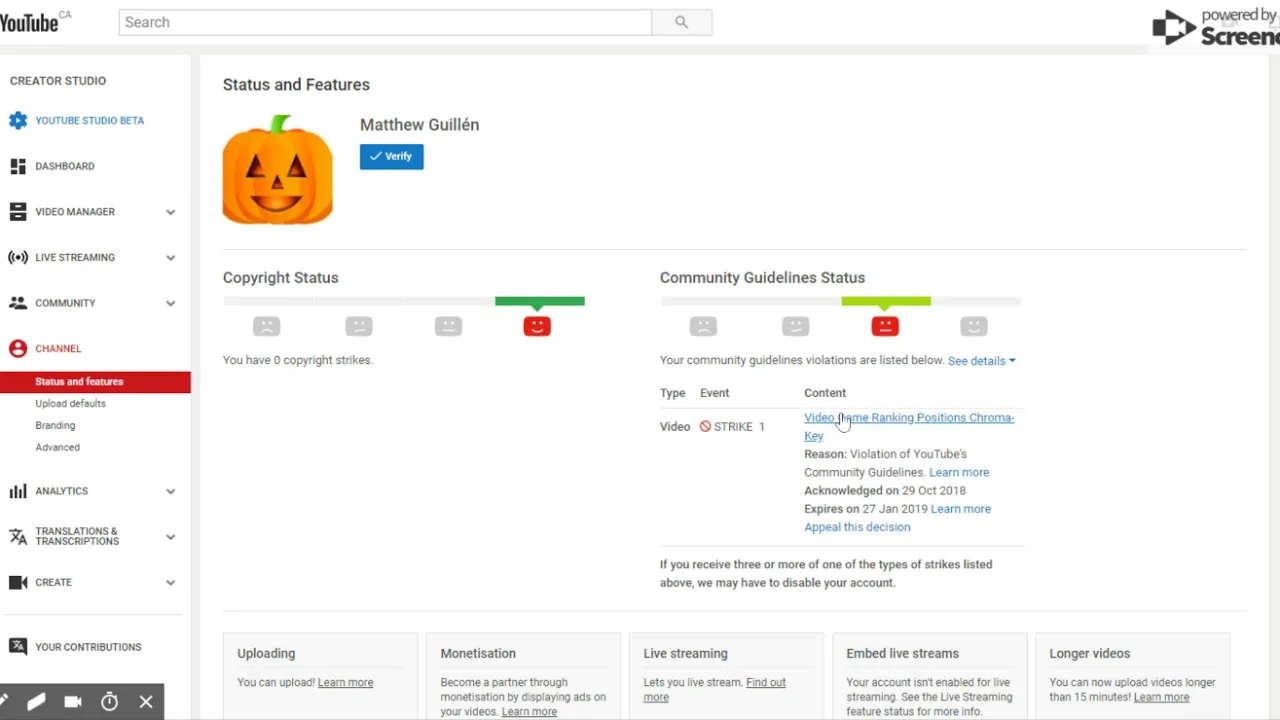Screen dimensions: 1280x720
Task: Click the timer icon in recorder toolbar
Action: coord(110,702)
